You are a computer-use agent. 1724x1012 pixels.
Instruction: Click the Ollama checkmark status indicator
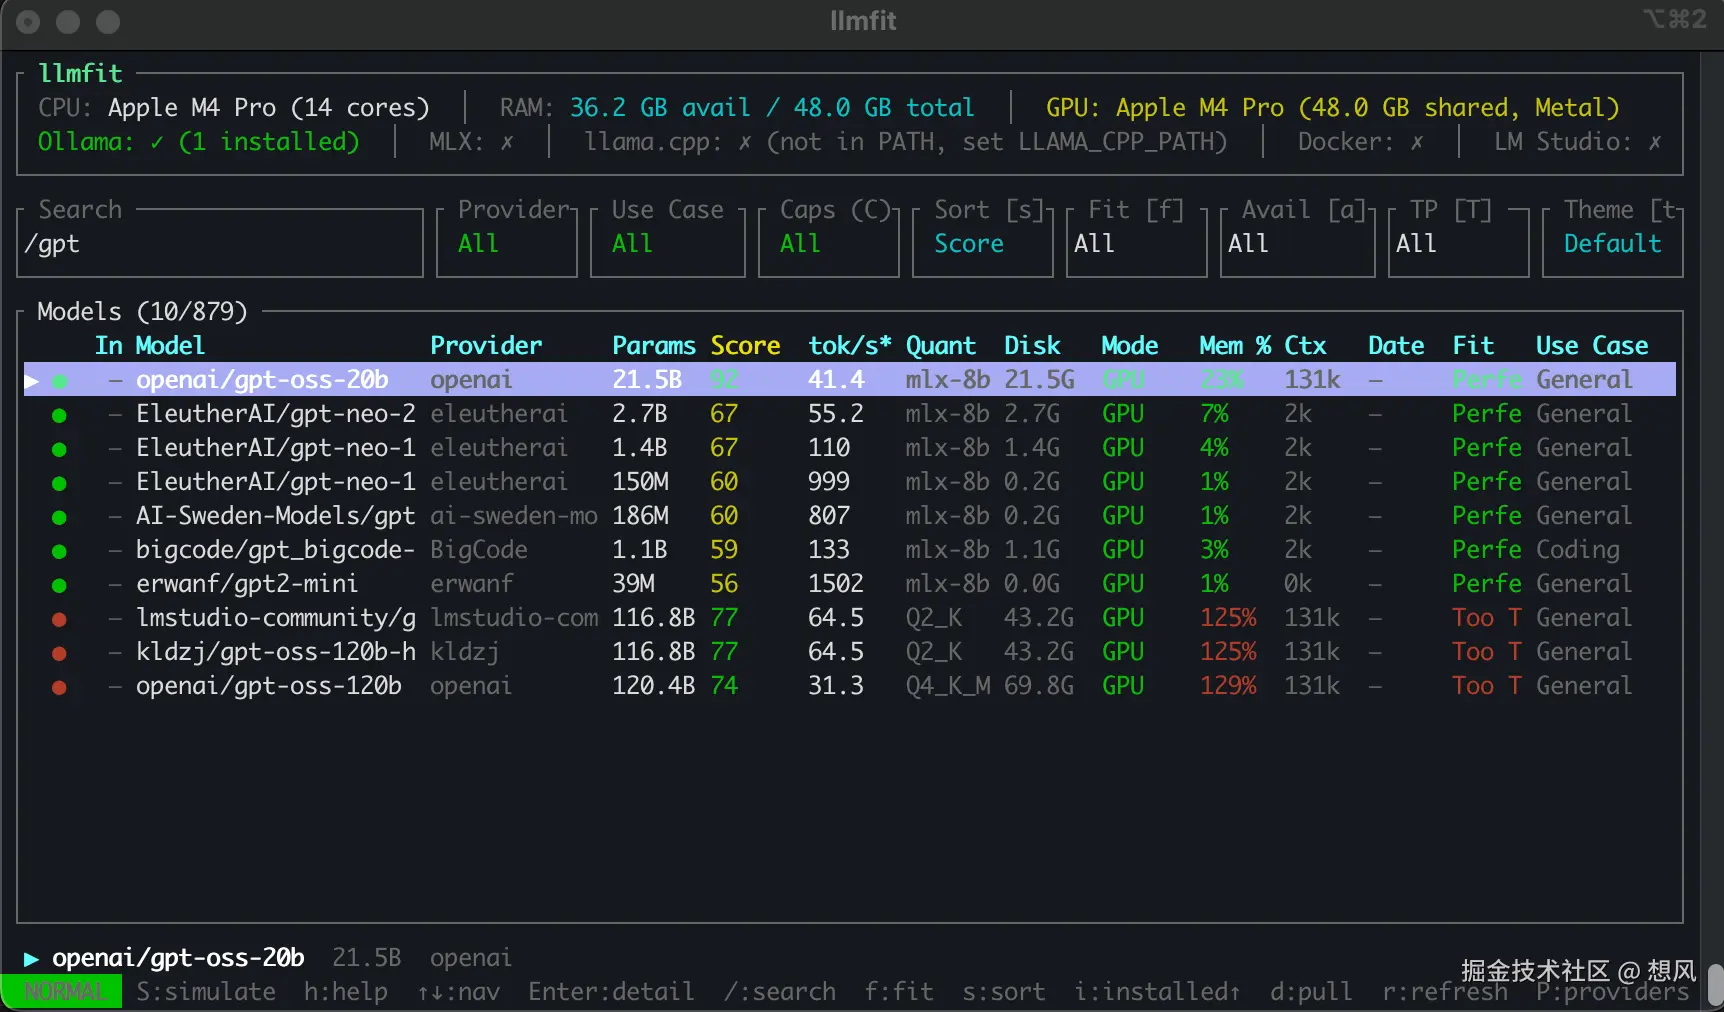[x=157, y=142]
